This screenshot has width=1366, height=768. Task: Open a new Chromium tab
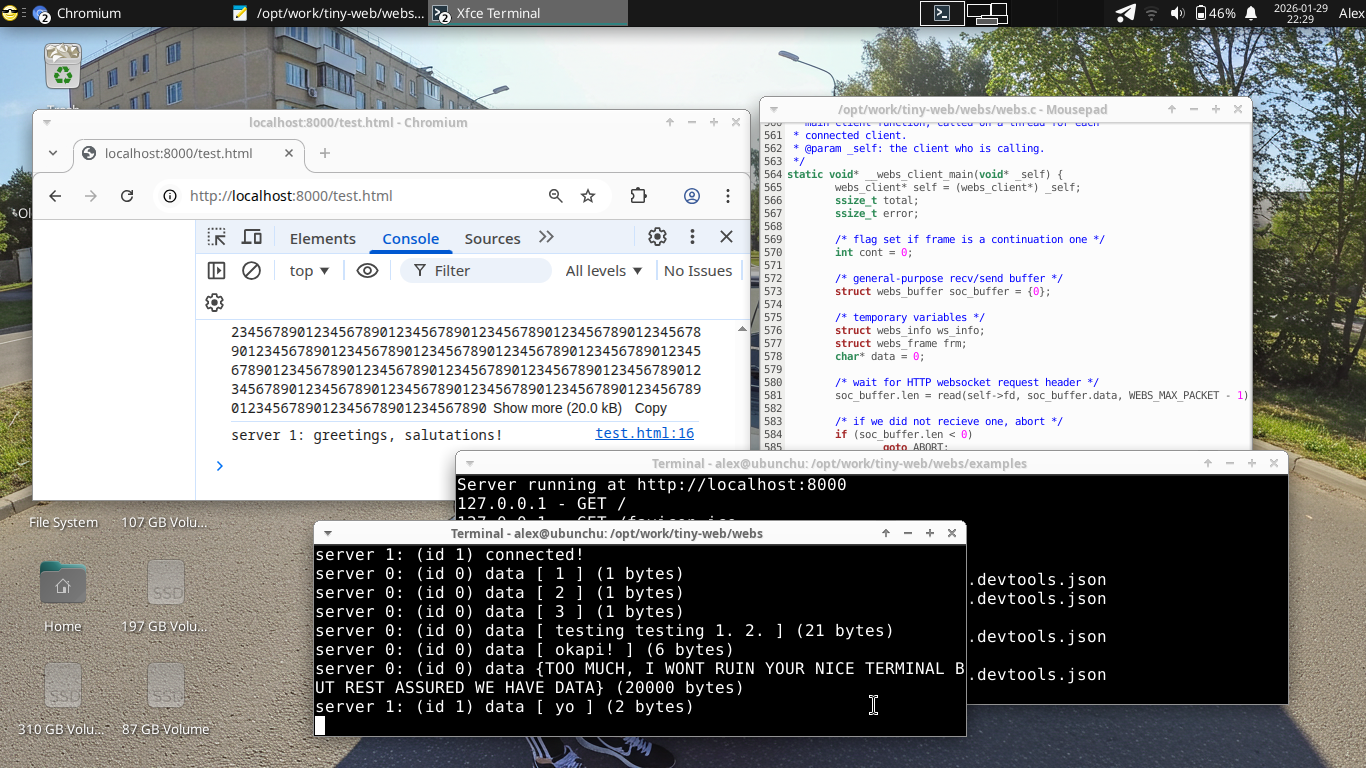pos(325,153)
